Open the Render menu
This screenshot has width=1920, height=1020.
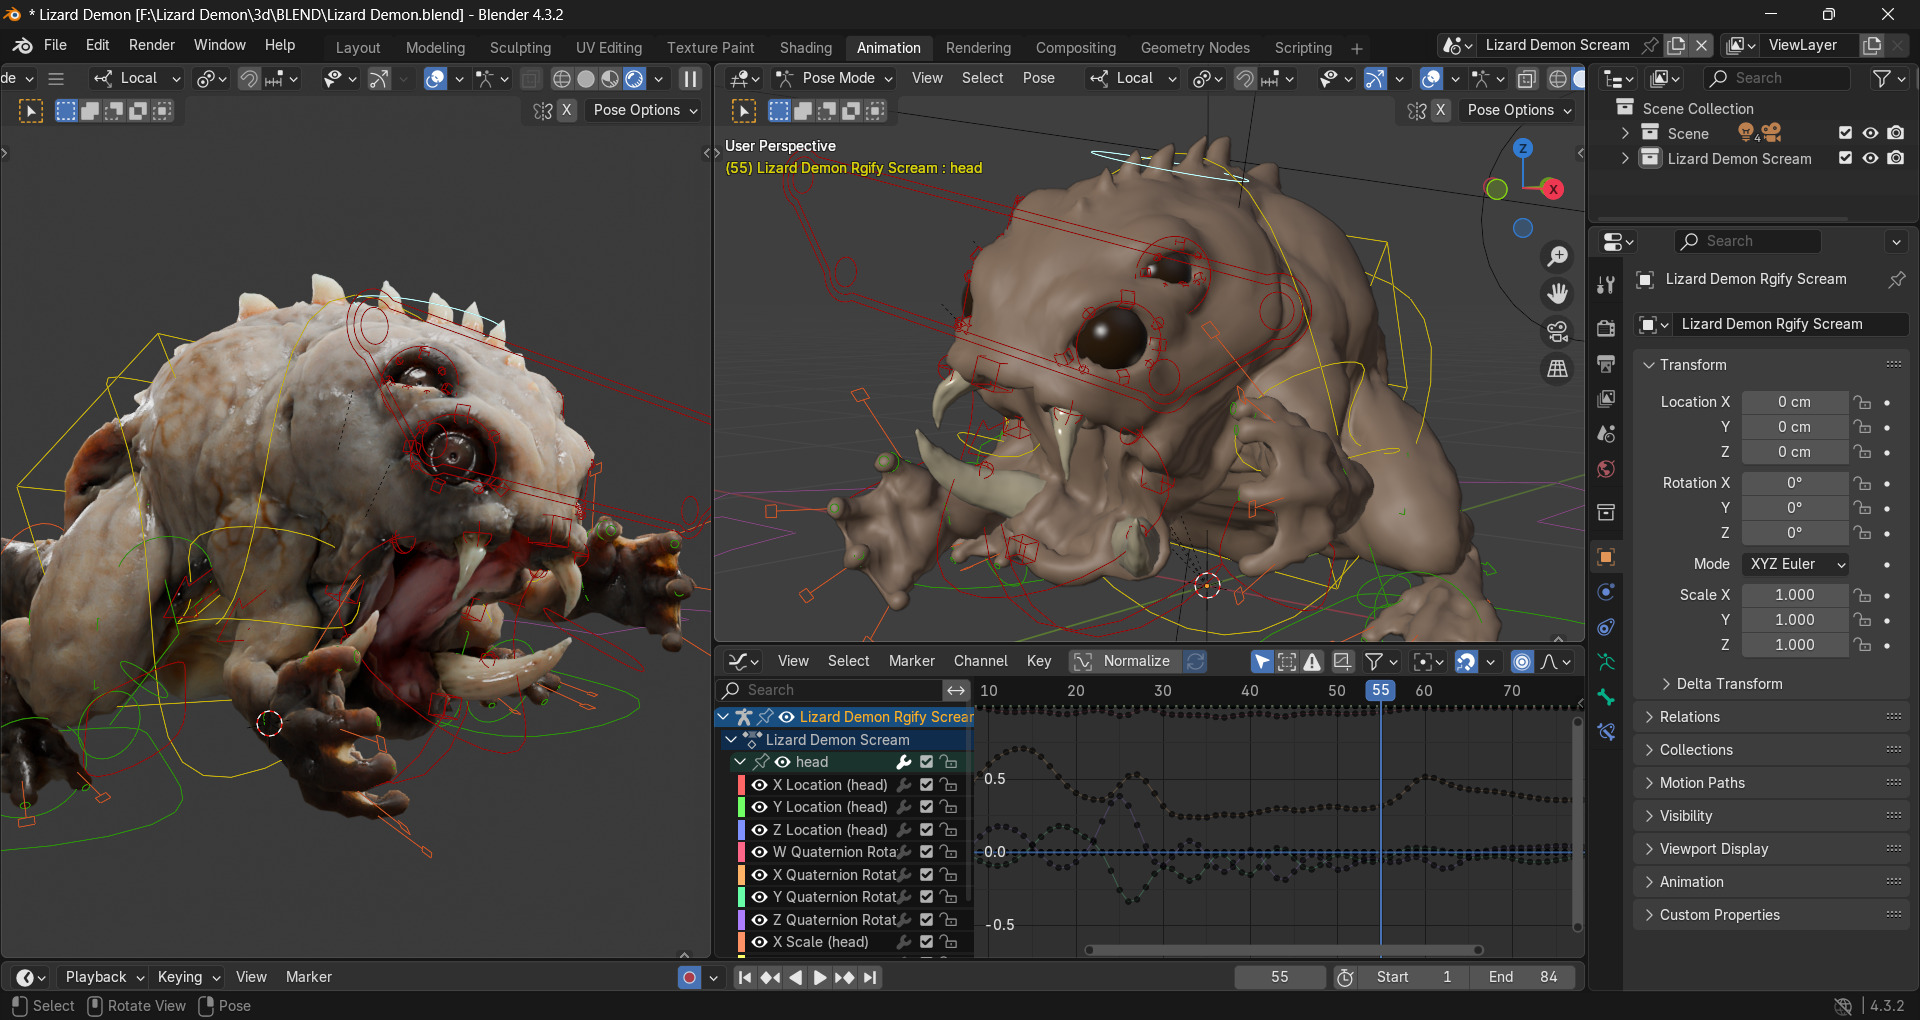(151, 45)
